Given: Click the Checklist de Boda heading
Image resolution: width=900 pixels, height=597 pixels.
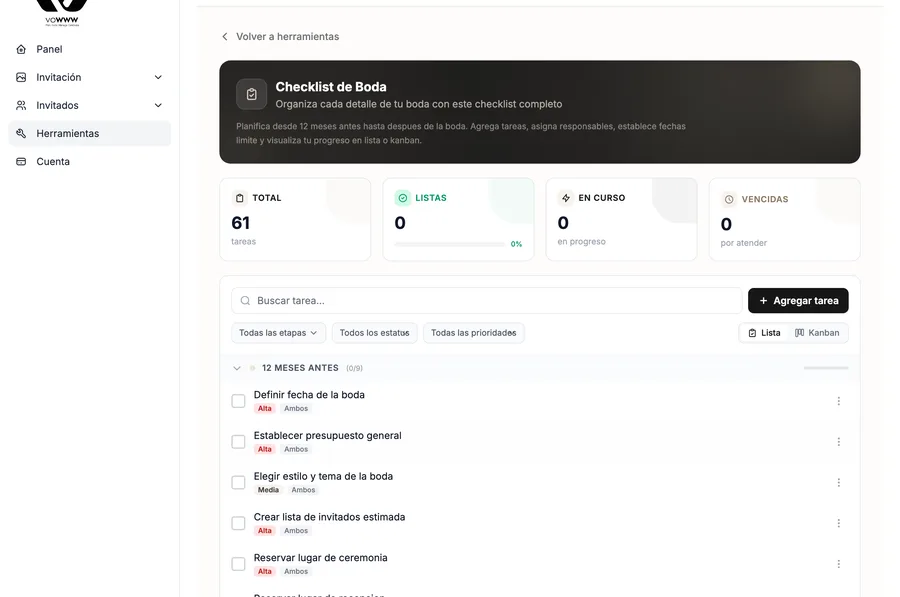Looking at the screenshot, I should 331,87.
